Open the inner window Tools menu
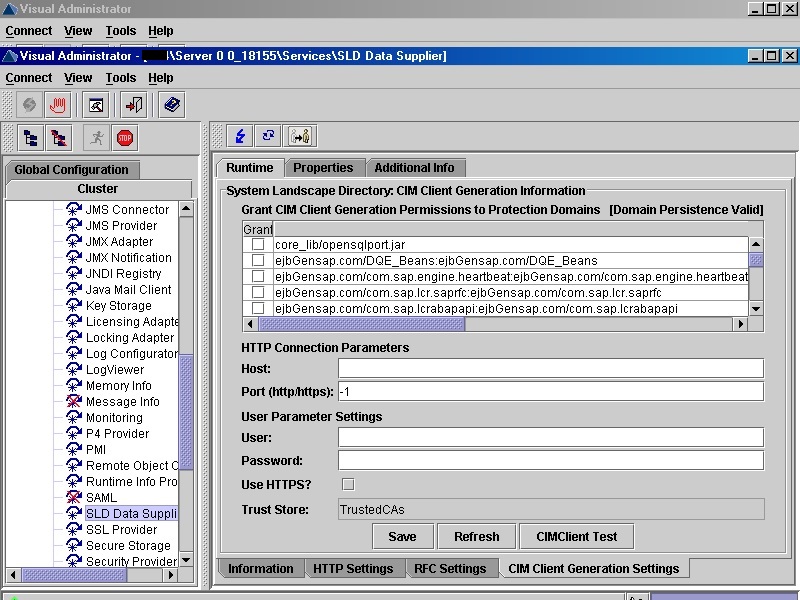The width and height of the screenshot is (800, 600). [x=121, y=78]
